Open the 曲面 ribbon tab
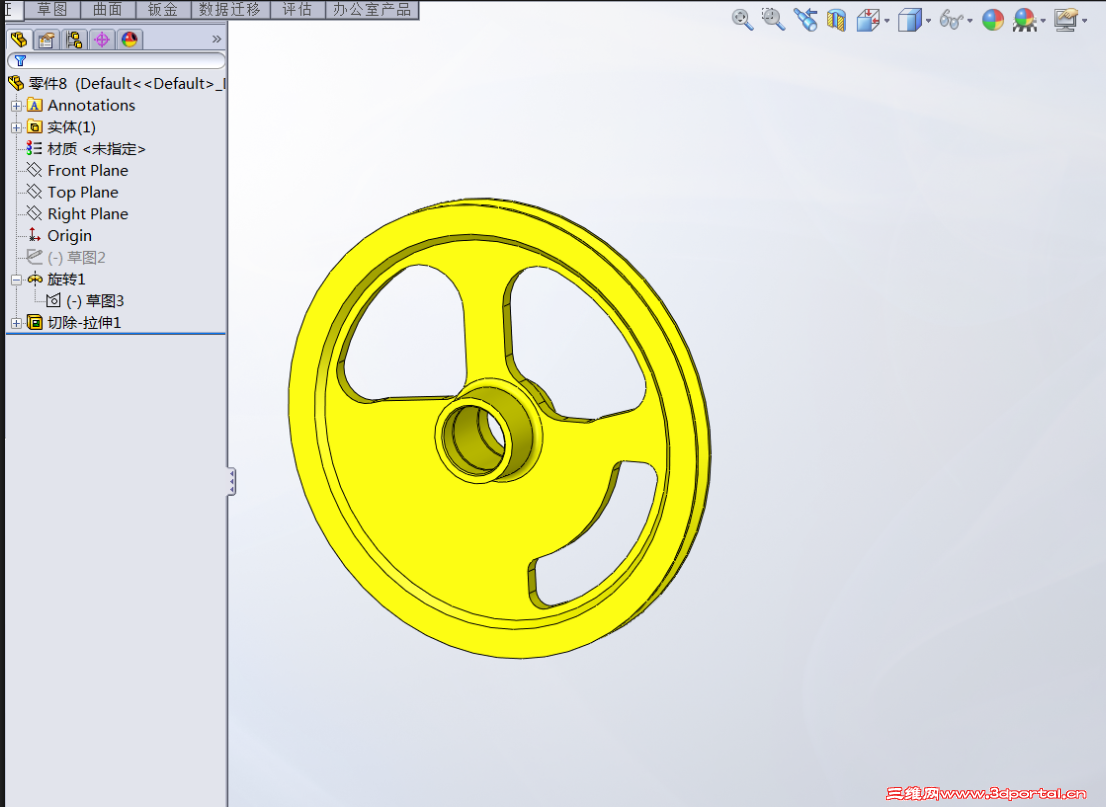This screenshot has width=1106, height=807. pyautogui.click(x=107, y=9)
